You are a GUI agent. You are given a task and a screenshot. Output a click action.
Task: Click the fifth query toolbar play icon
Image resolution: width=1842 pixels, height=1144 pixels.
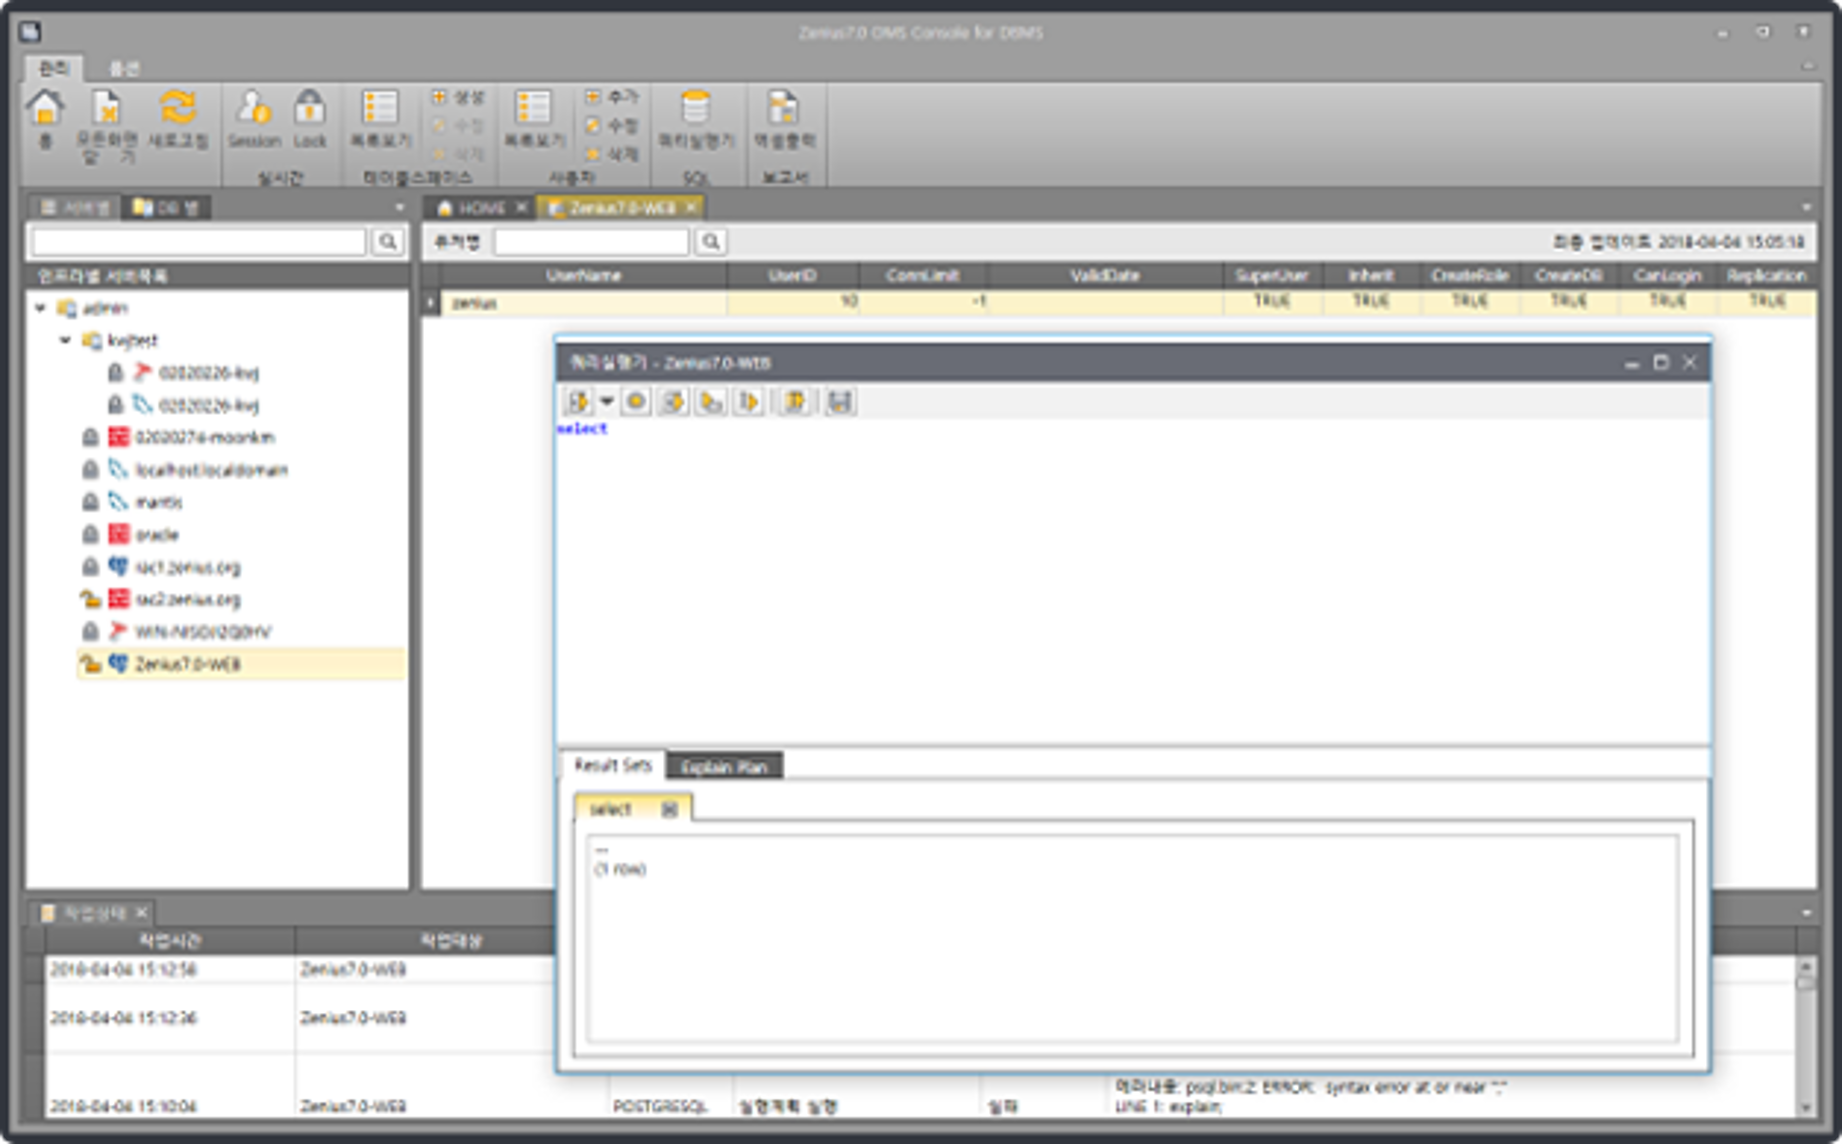(x=749, y=401)
